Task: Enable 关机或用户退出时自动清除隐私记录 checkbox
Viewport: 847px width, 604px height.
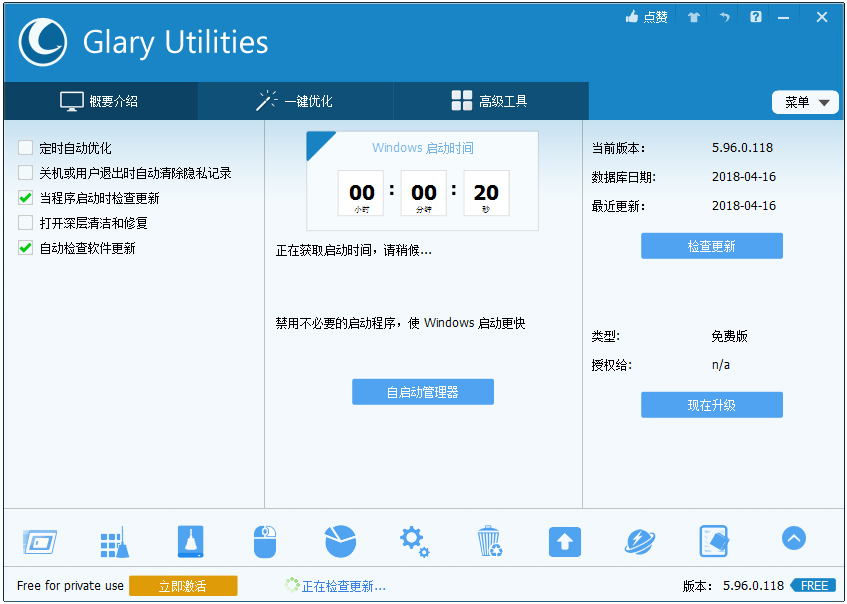Action: [25, 173]
